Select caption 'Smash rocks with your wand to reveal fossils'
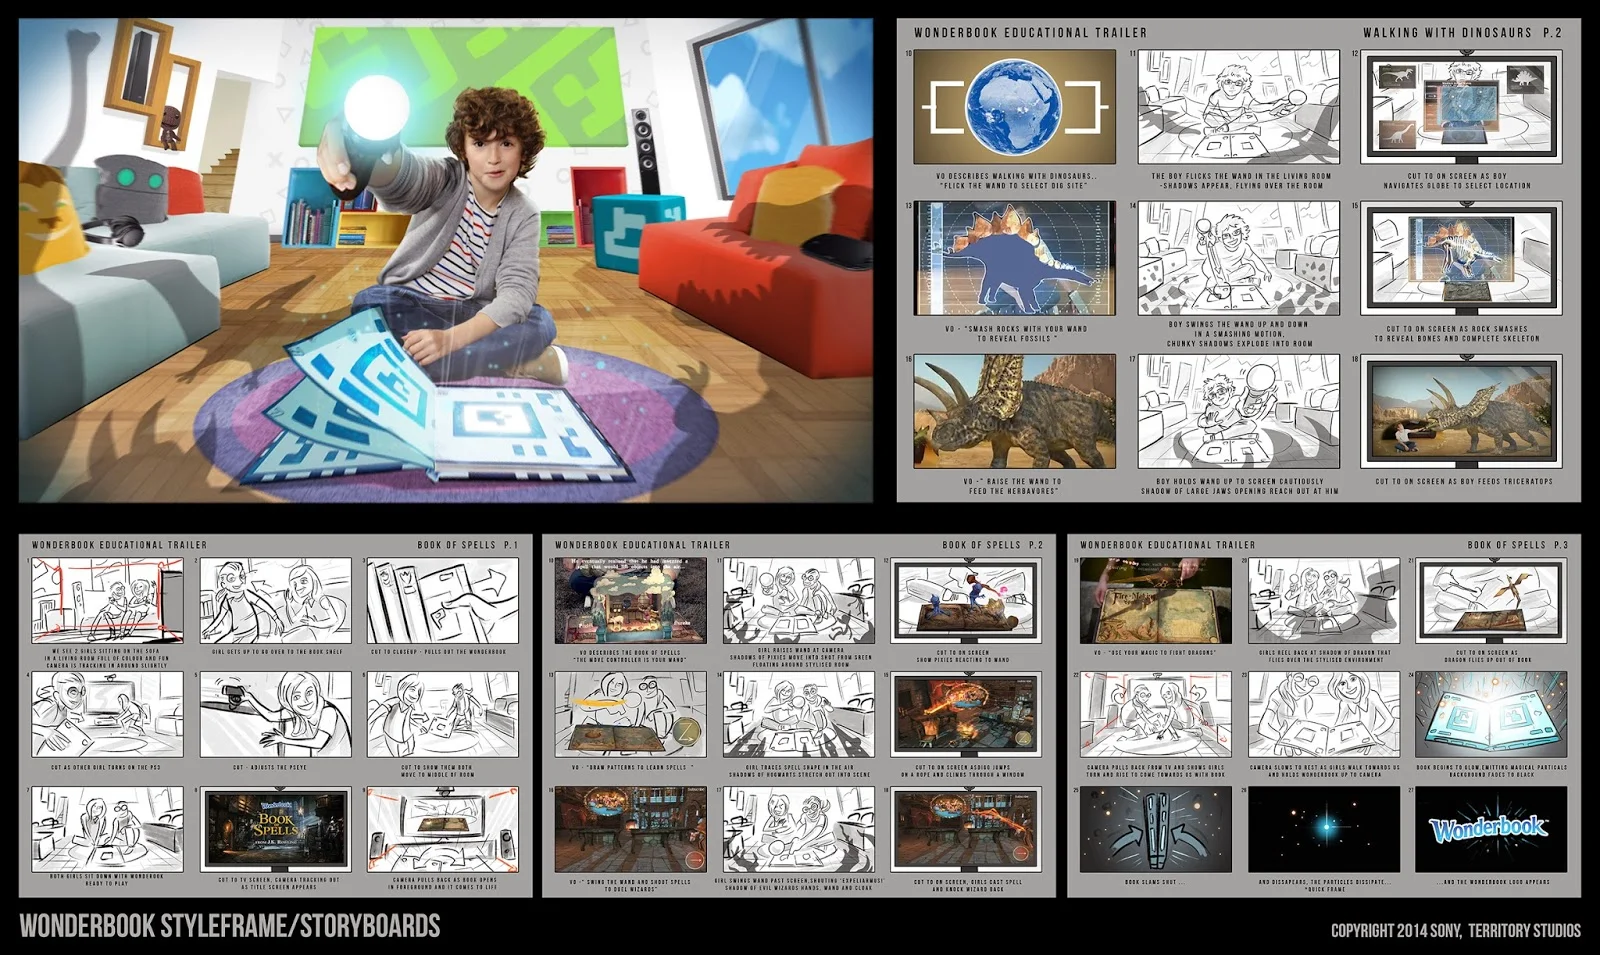 point(1014,333)
